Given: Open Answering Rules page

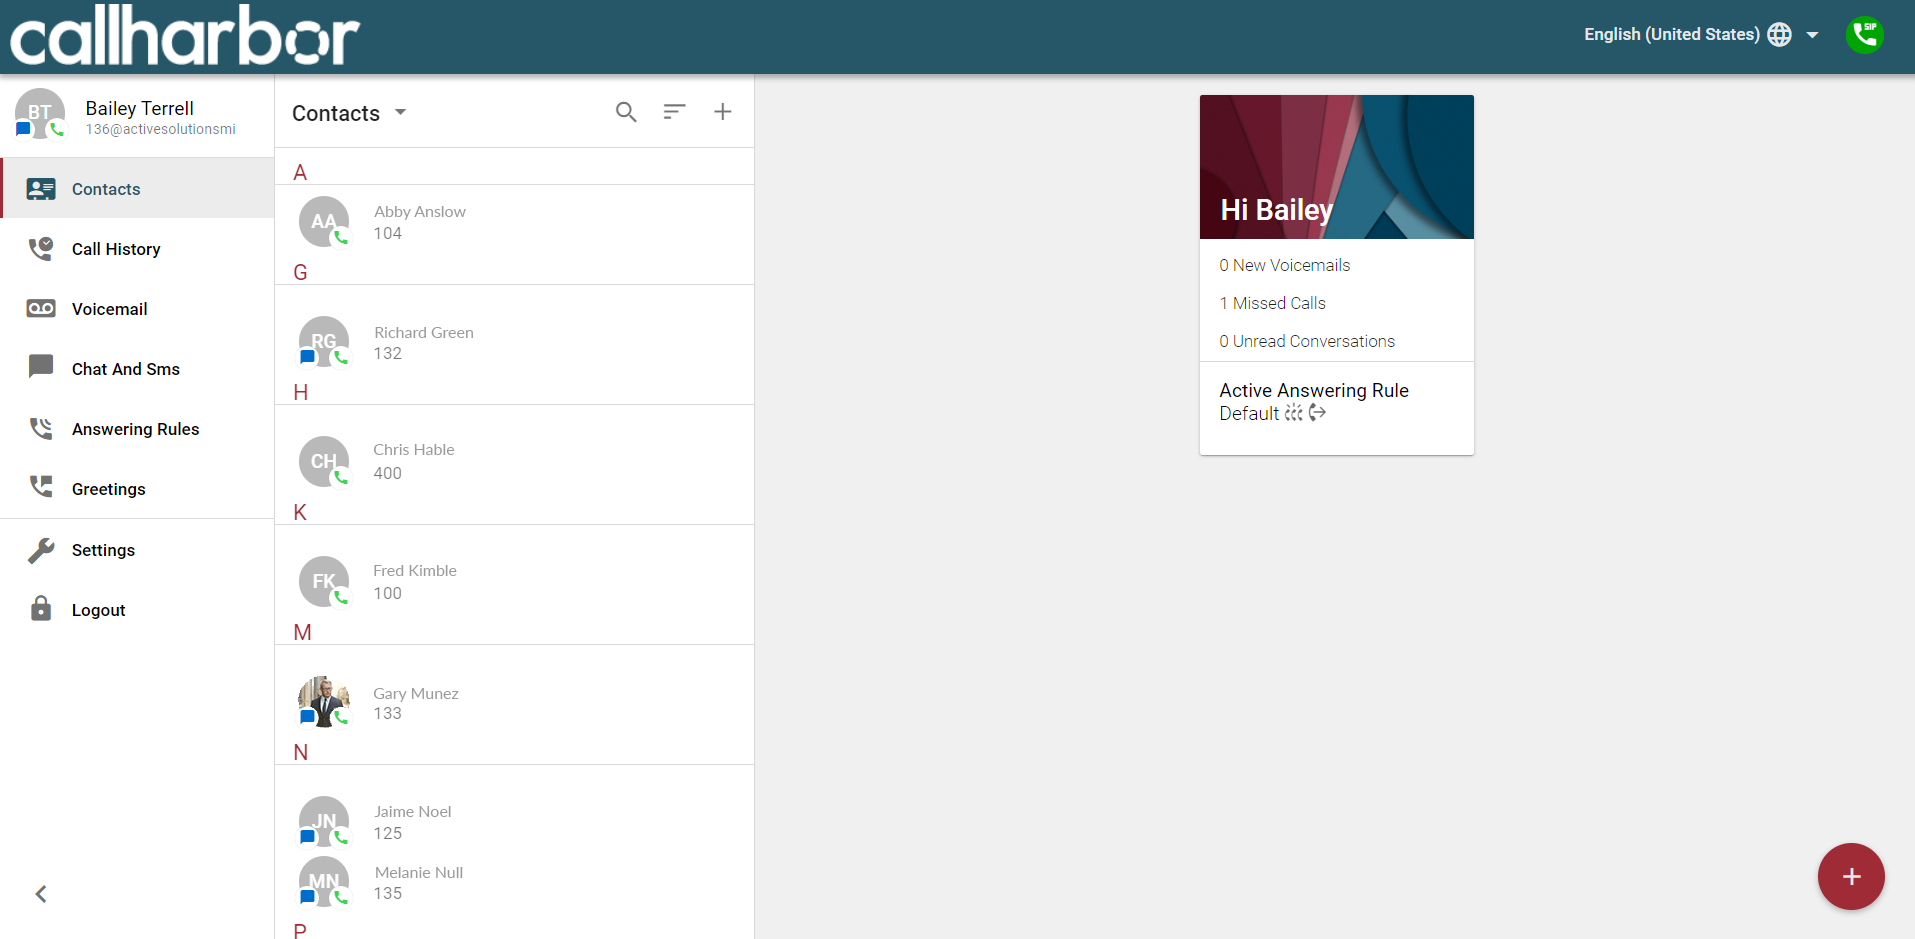Looking at the screenshot, I should (x=138, y=429).
